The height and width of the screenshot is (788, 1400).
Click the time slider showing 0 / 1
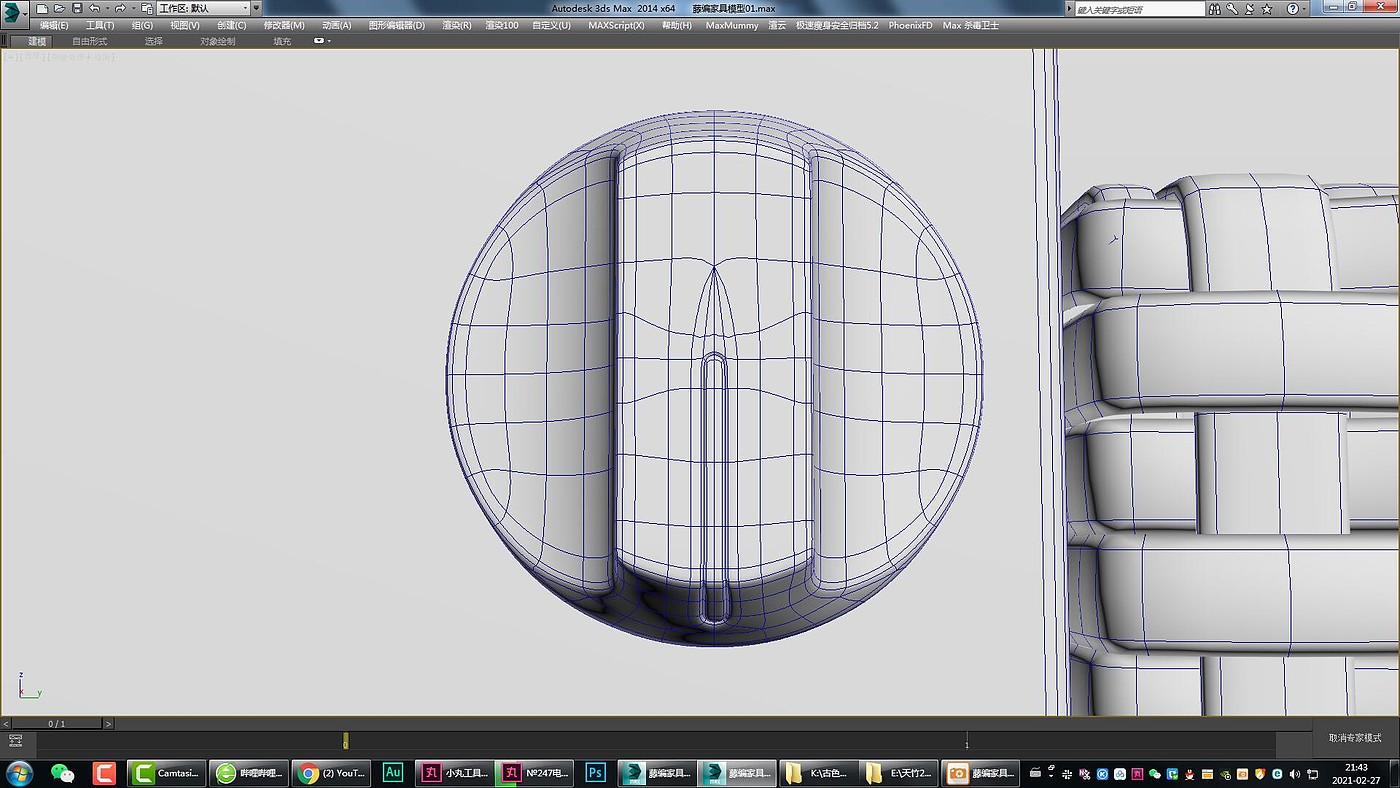[x=57, y=723]
